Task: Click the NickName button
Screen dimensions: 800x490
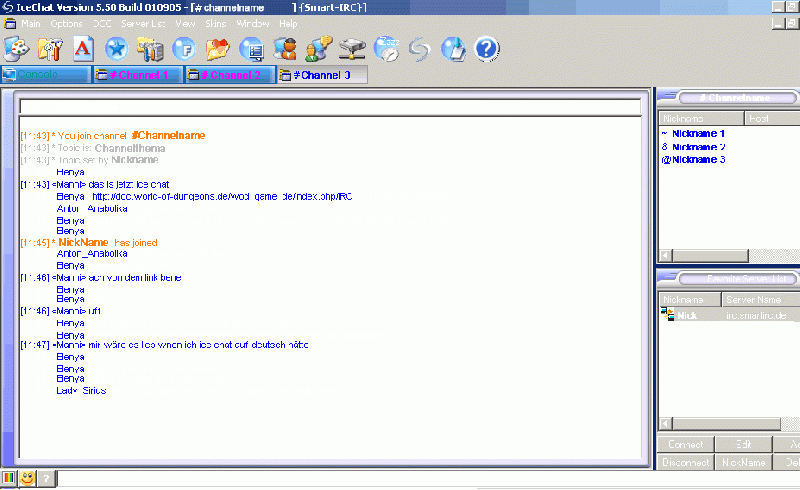Action: [743, 462]
